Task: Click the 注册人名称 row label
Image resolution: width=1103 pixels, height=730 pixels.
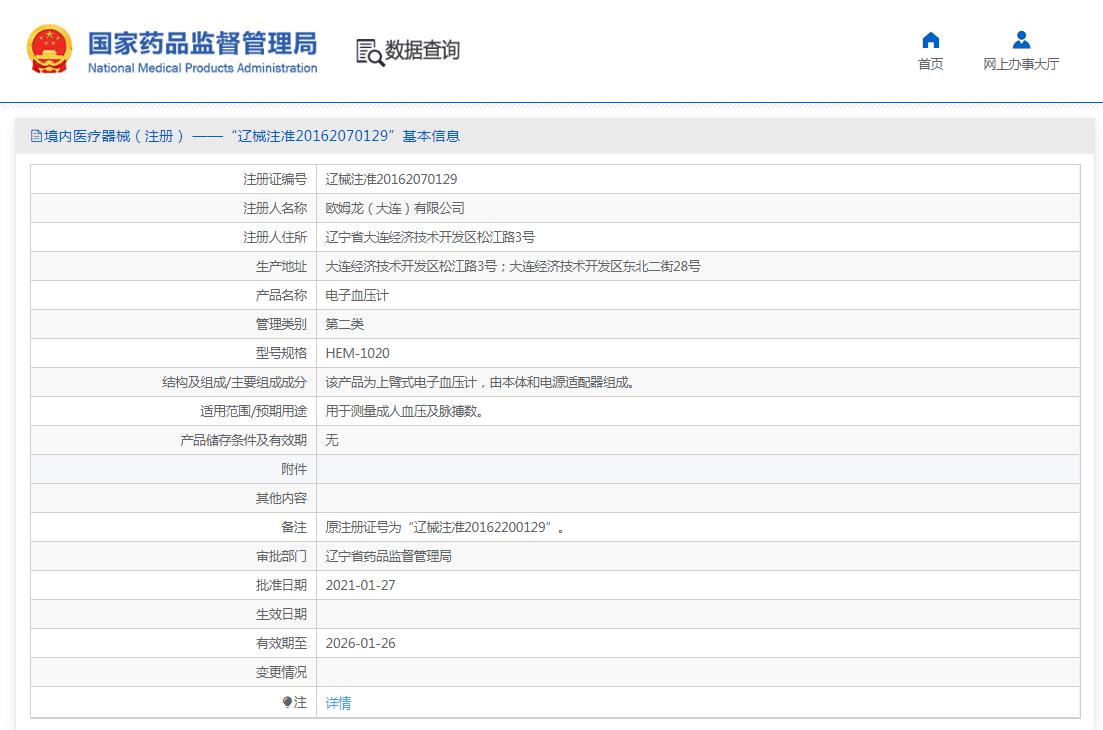Action: coord(275,208)
